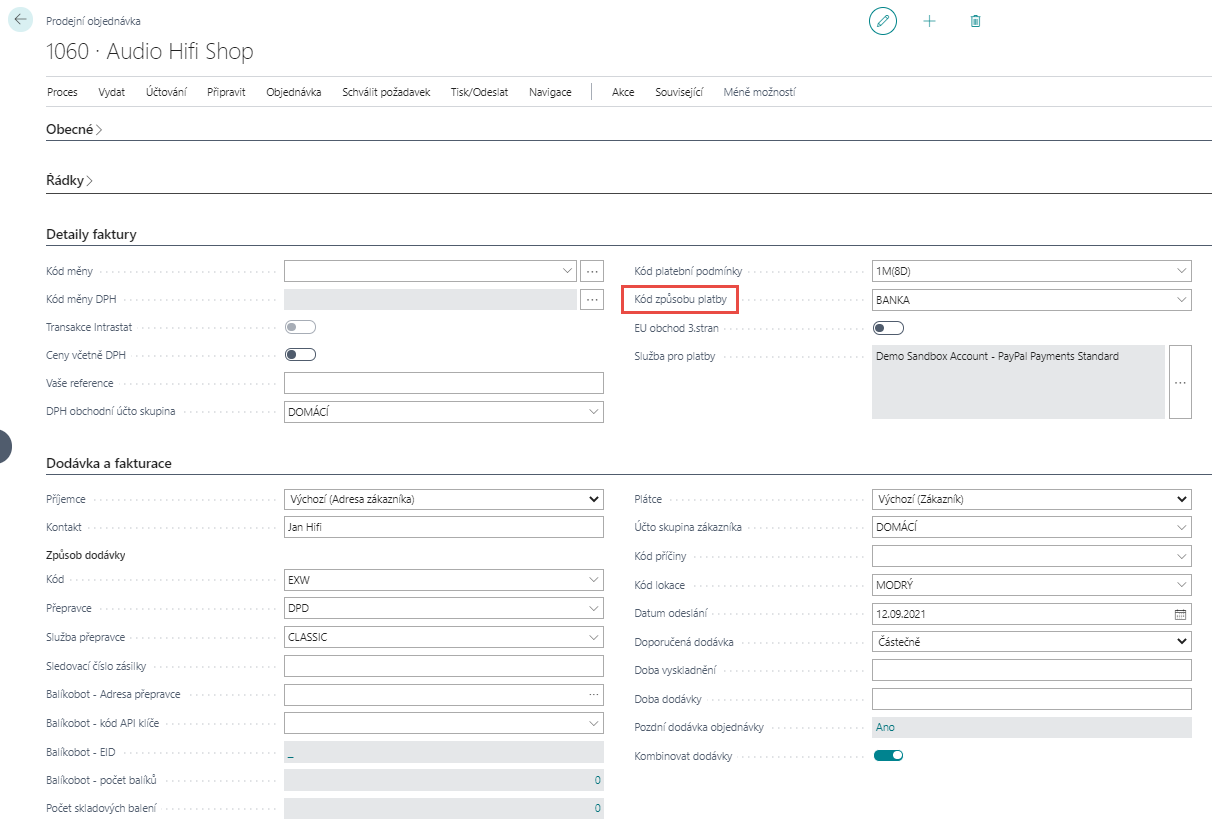The image size is (1212, 829).
Task: Click ellipsis button beside Kód měny DPH
Action: (x=592, y=299)
